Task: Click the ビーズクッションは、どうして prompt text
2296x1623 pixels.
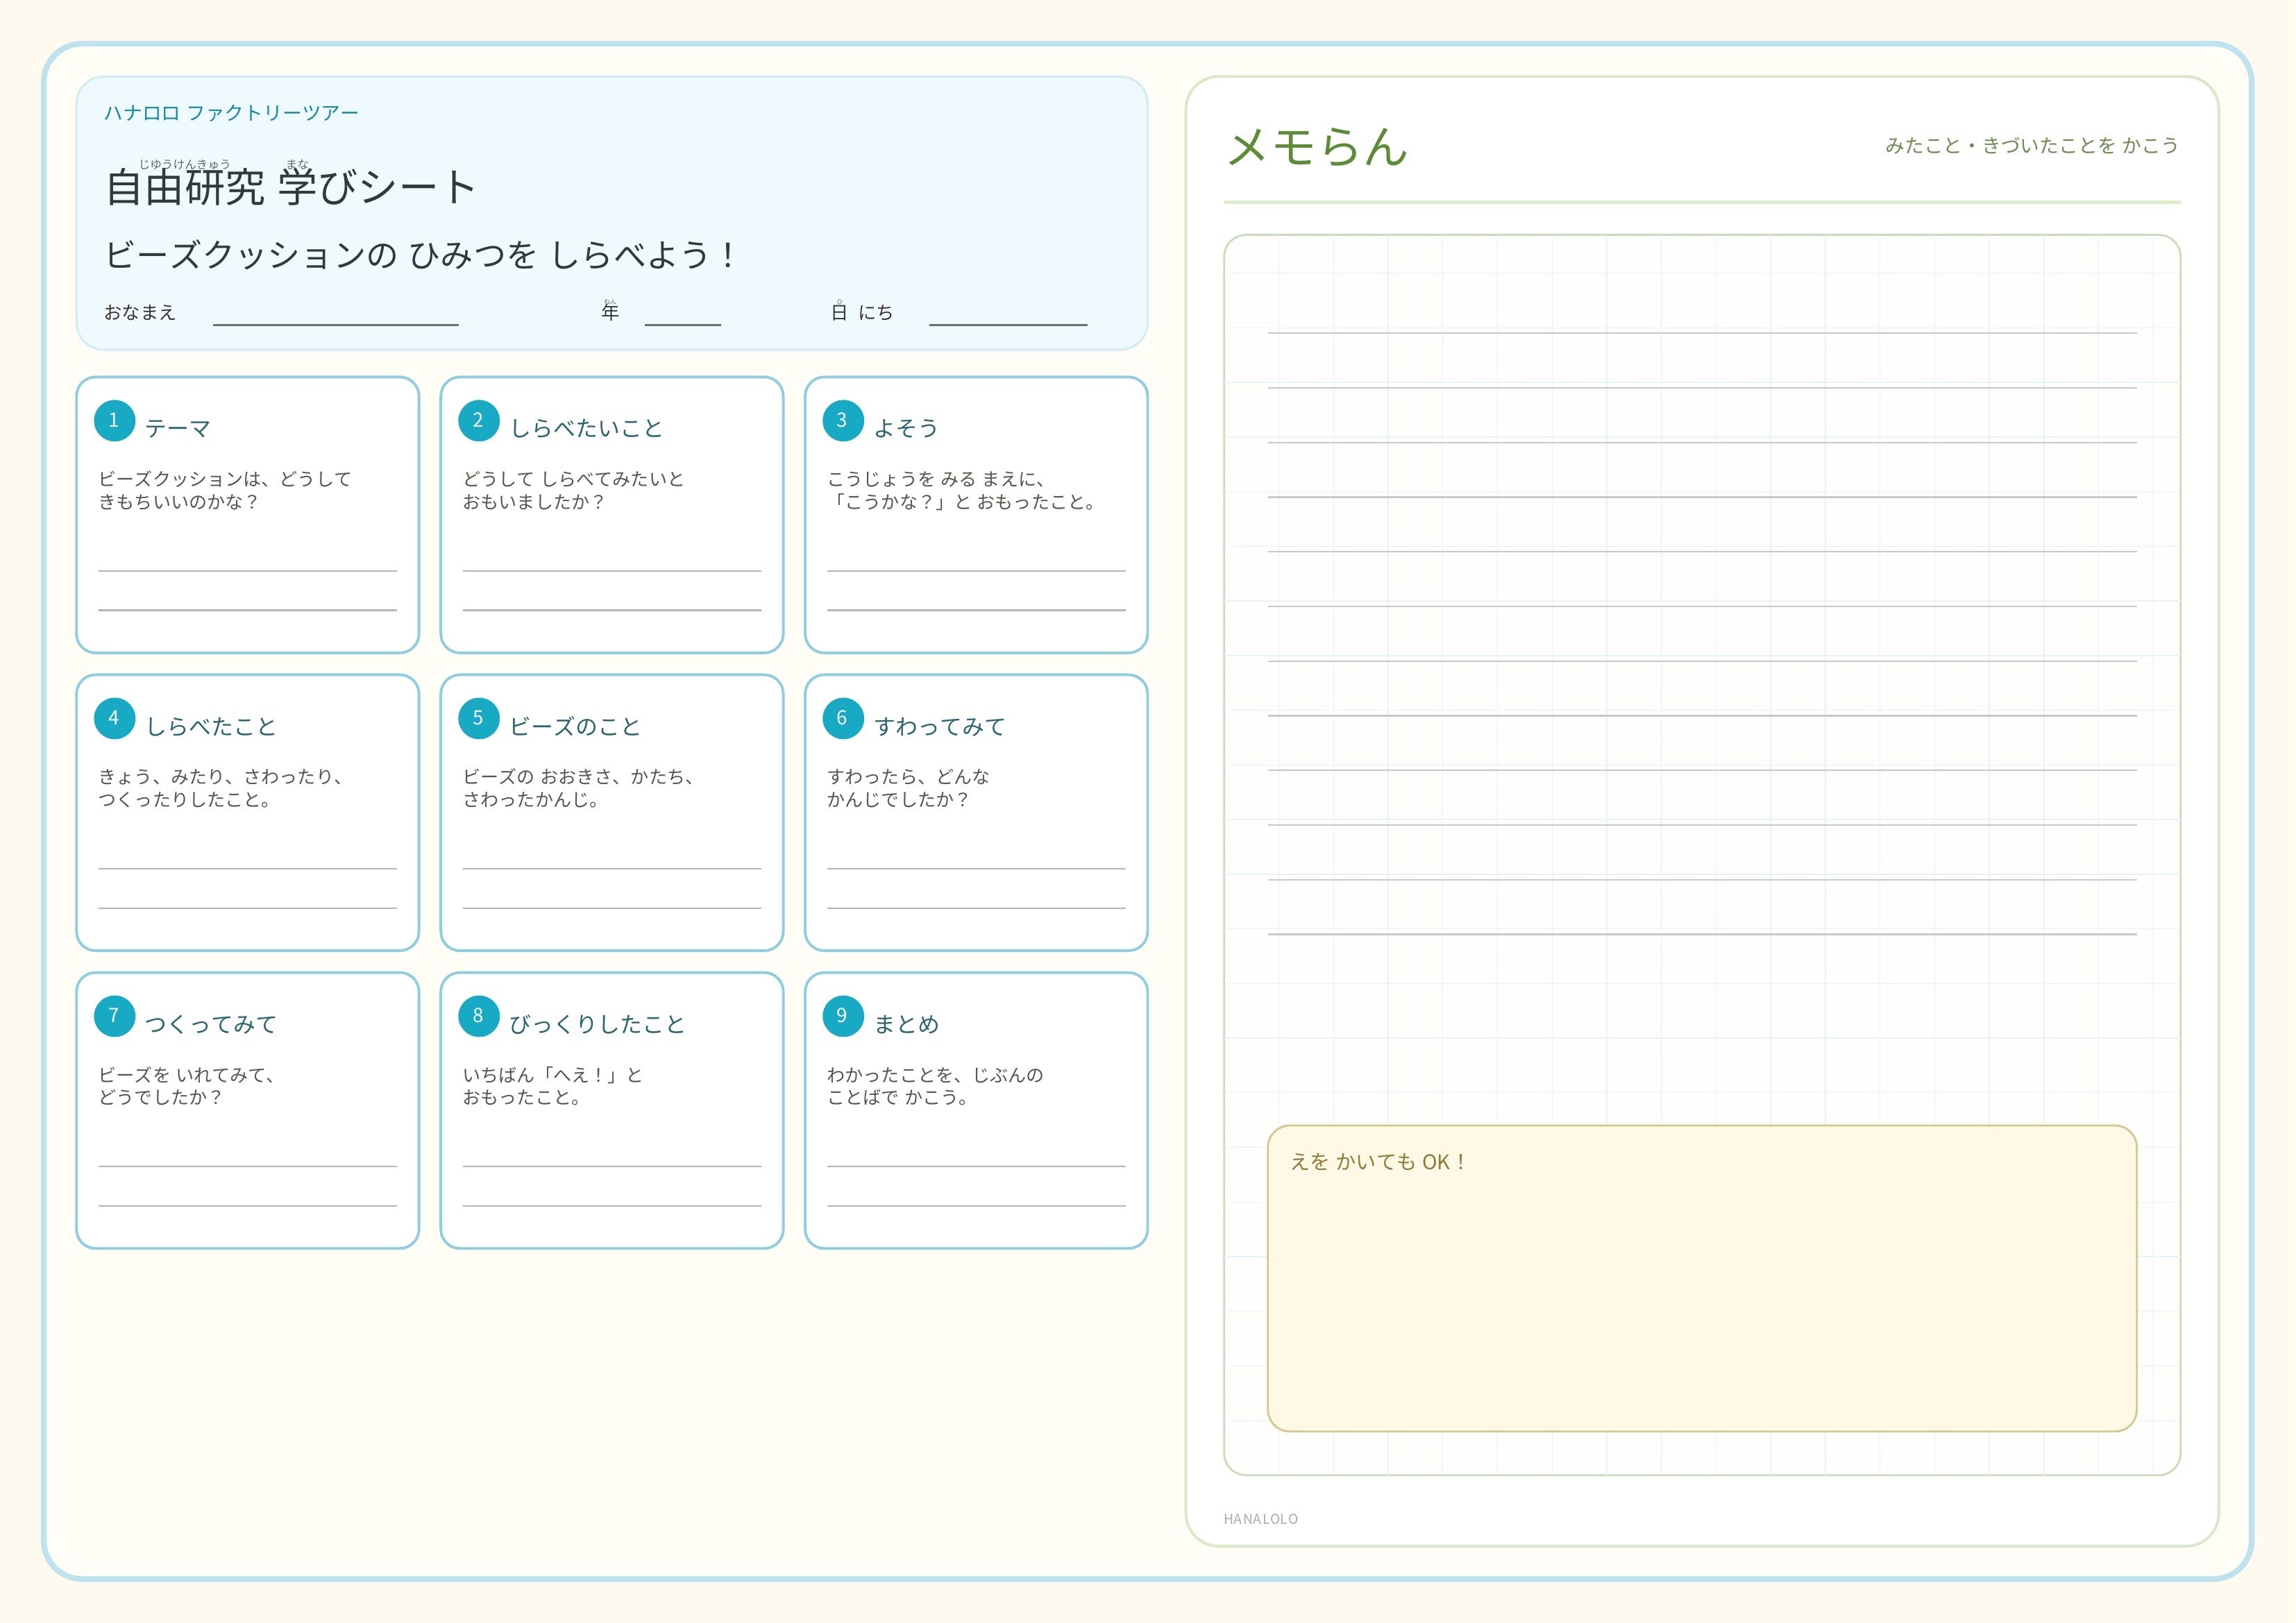Action: pyautogui.click(x=225, y=479)
